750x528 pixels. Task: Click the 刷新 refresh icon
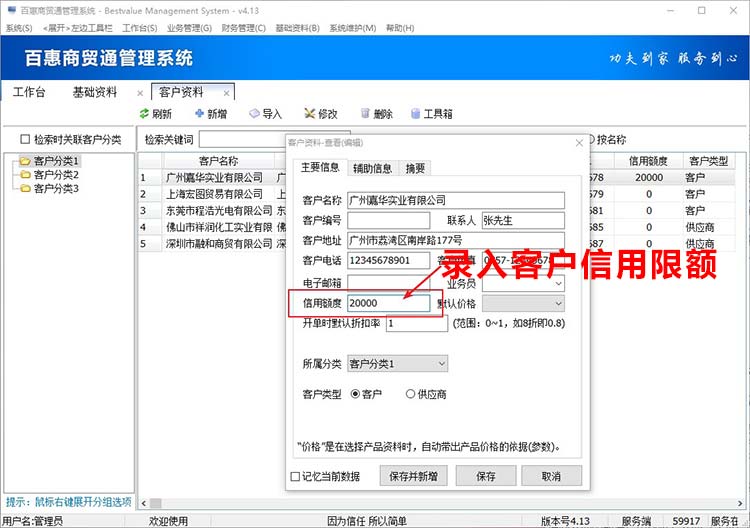click(x=144, y=113)
